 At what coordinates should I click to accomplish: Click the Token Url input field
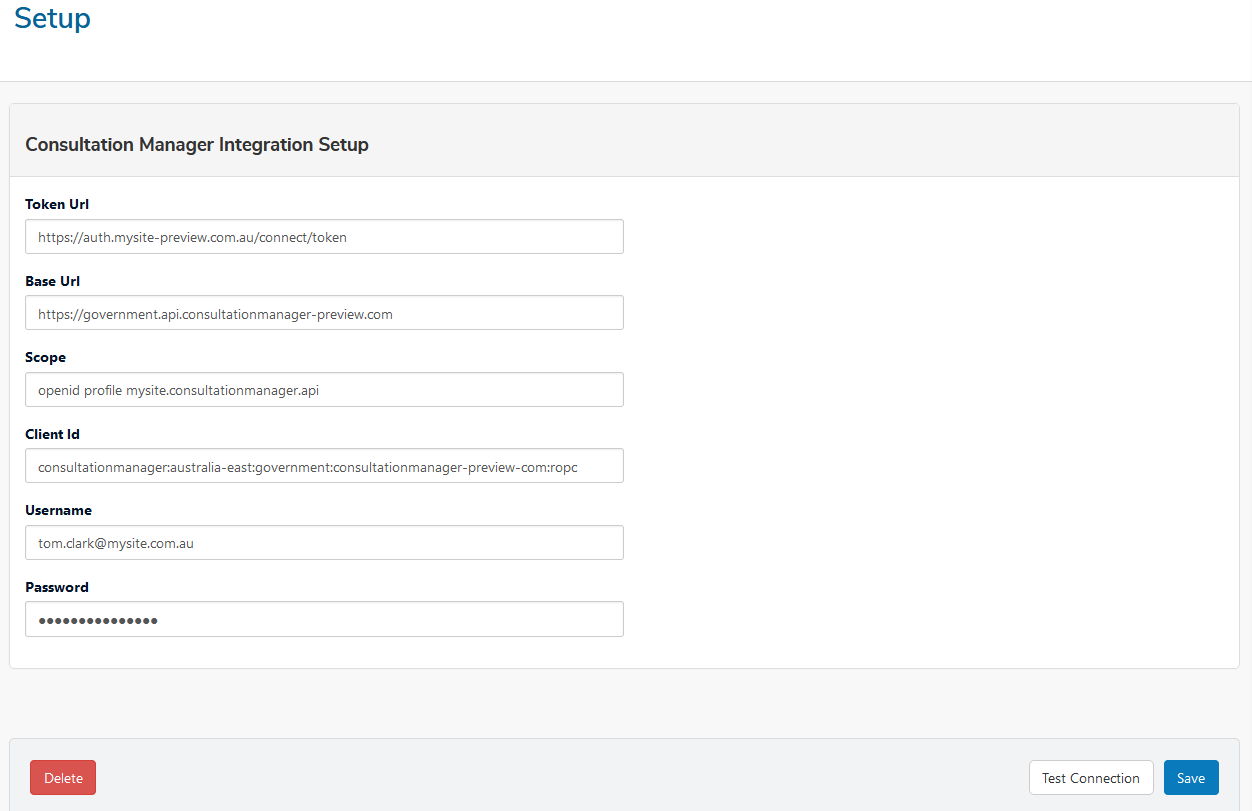point(324,237)
